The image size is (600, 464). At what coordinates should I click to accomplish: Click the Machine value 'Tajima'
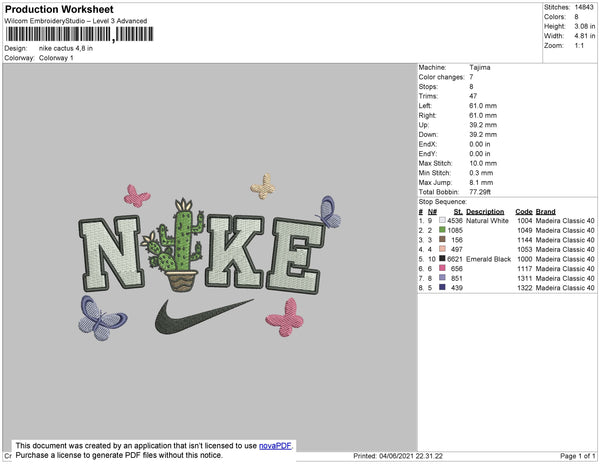(480, 67)
